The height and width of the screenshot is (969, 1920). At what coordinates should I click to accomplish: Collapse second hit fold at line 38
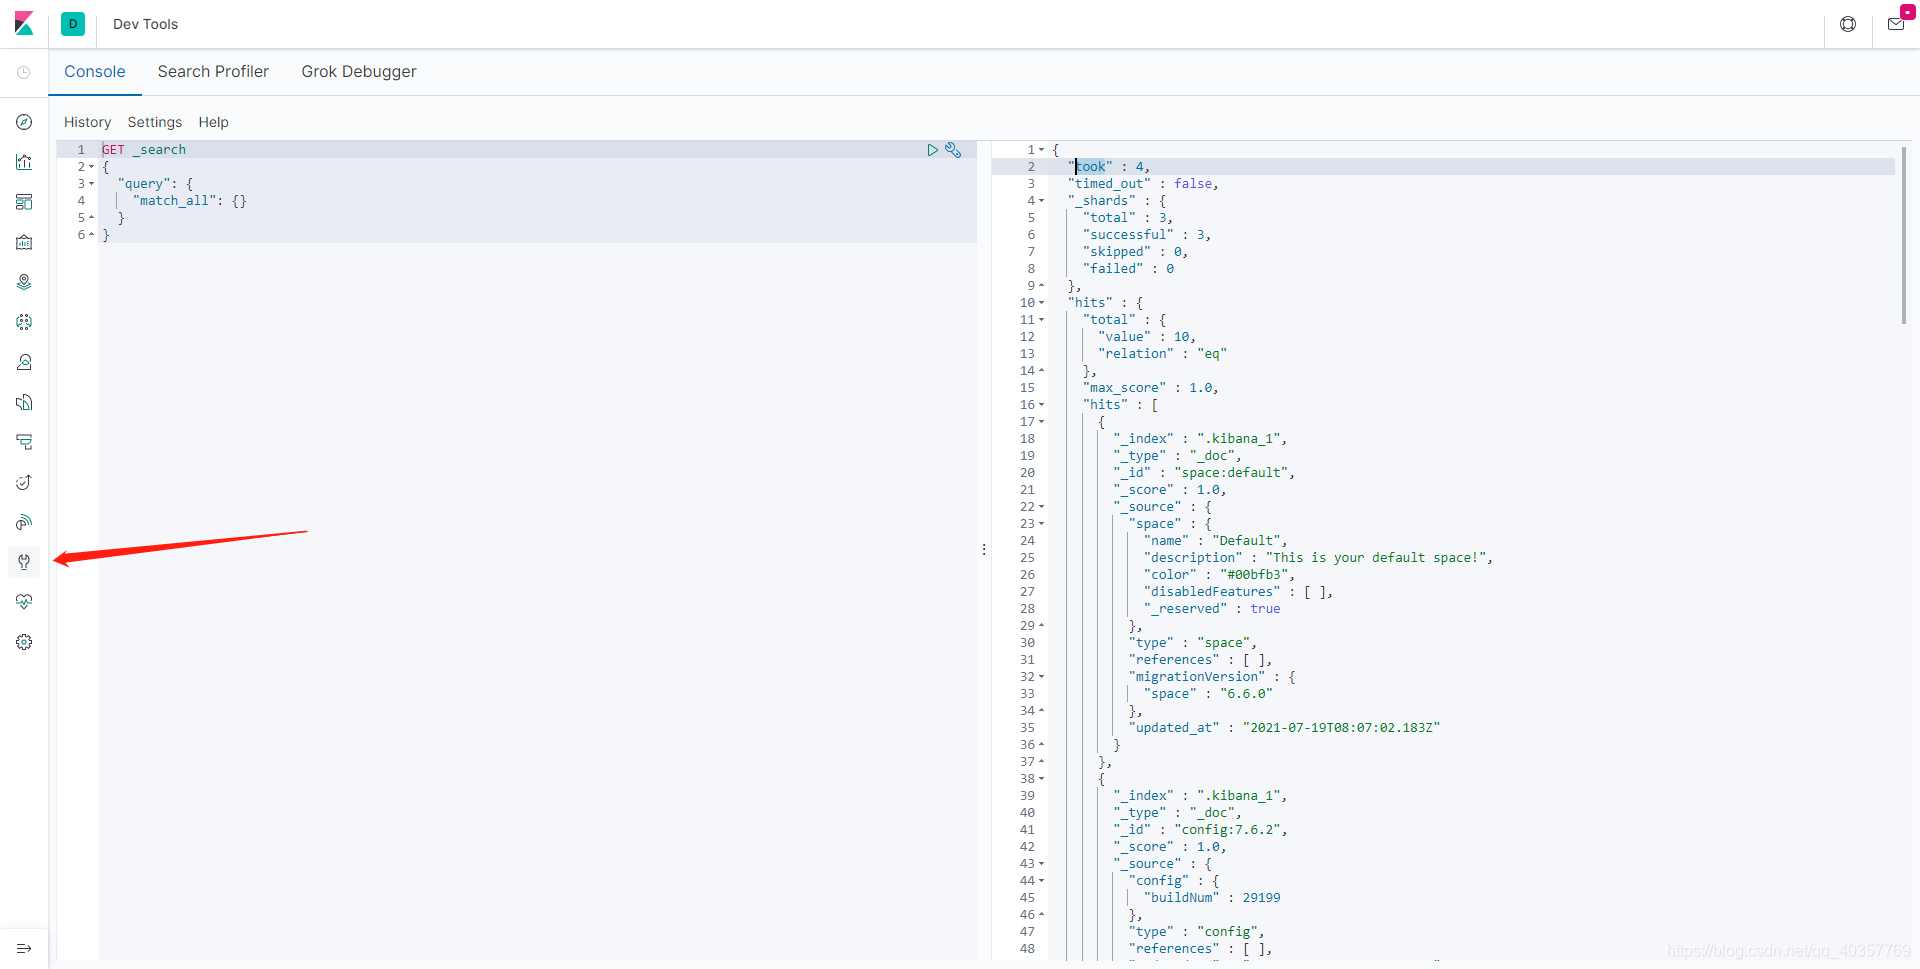pyautogui.click(x=1041, y=779)
